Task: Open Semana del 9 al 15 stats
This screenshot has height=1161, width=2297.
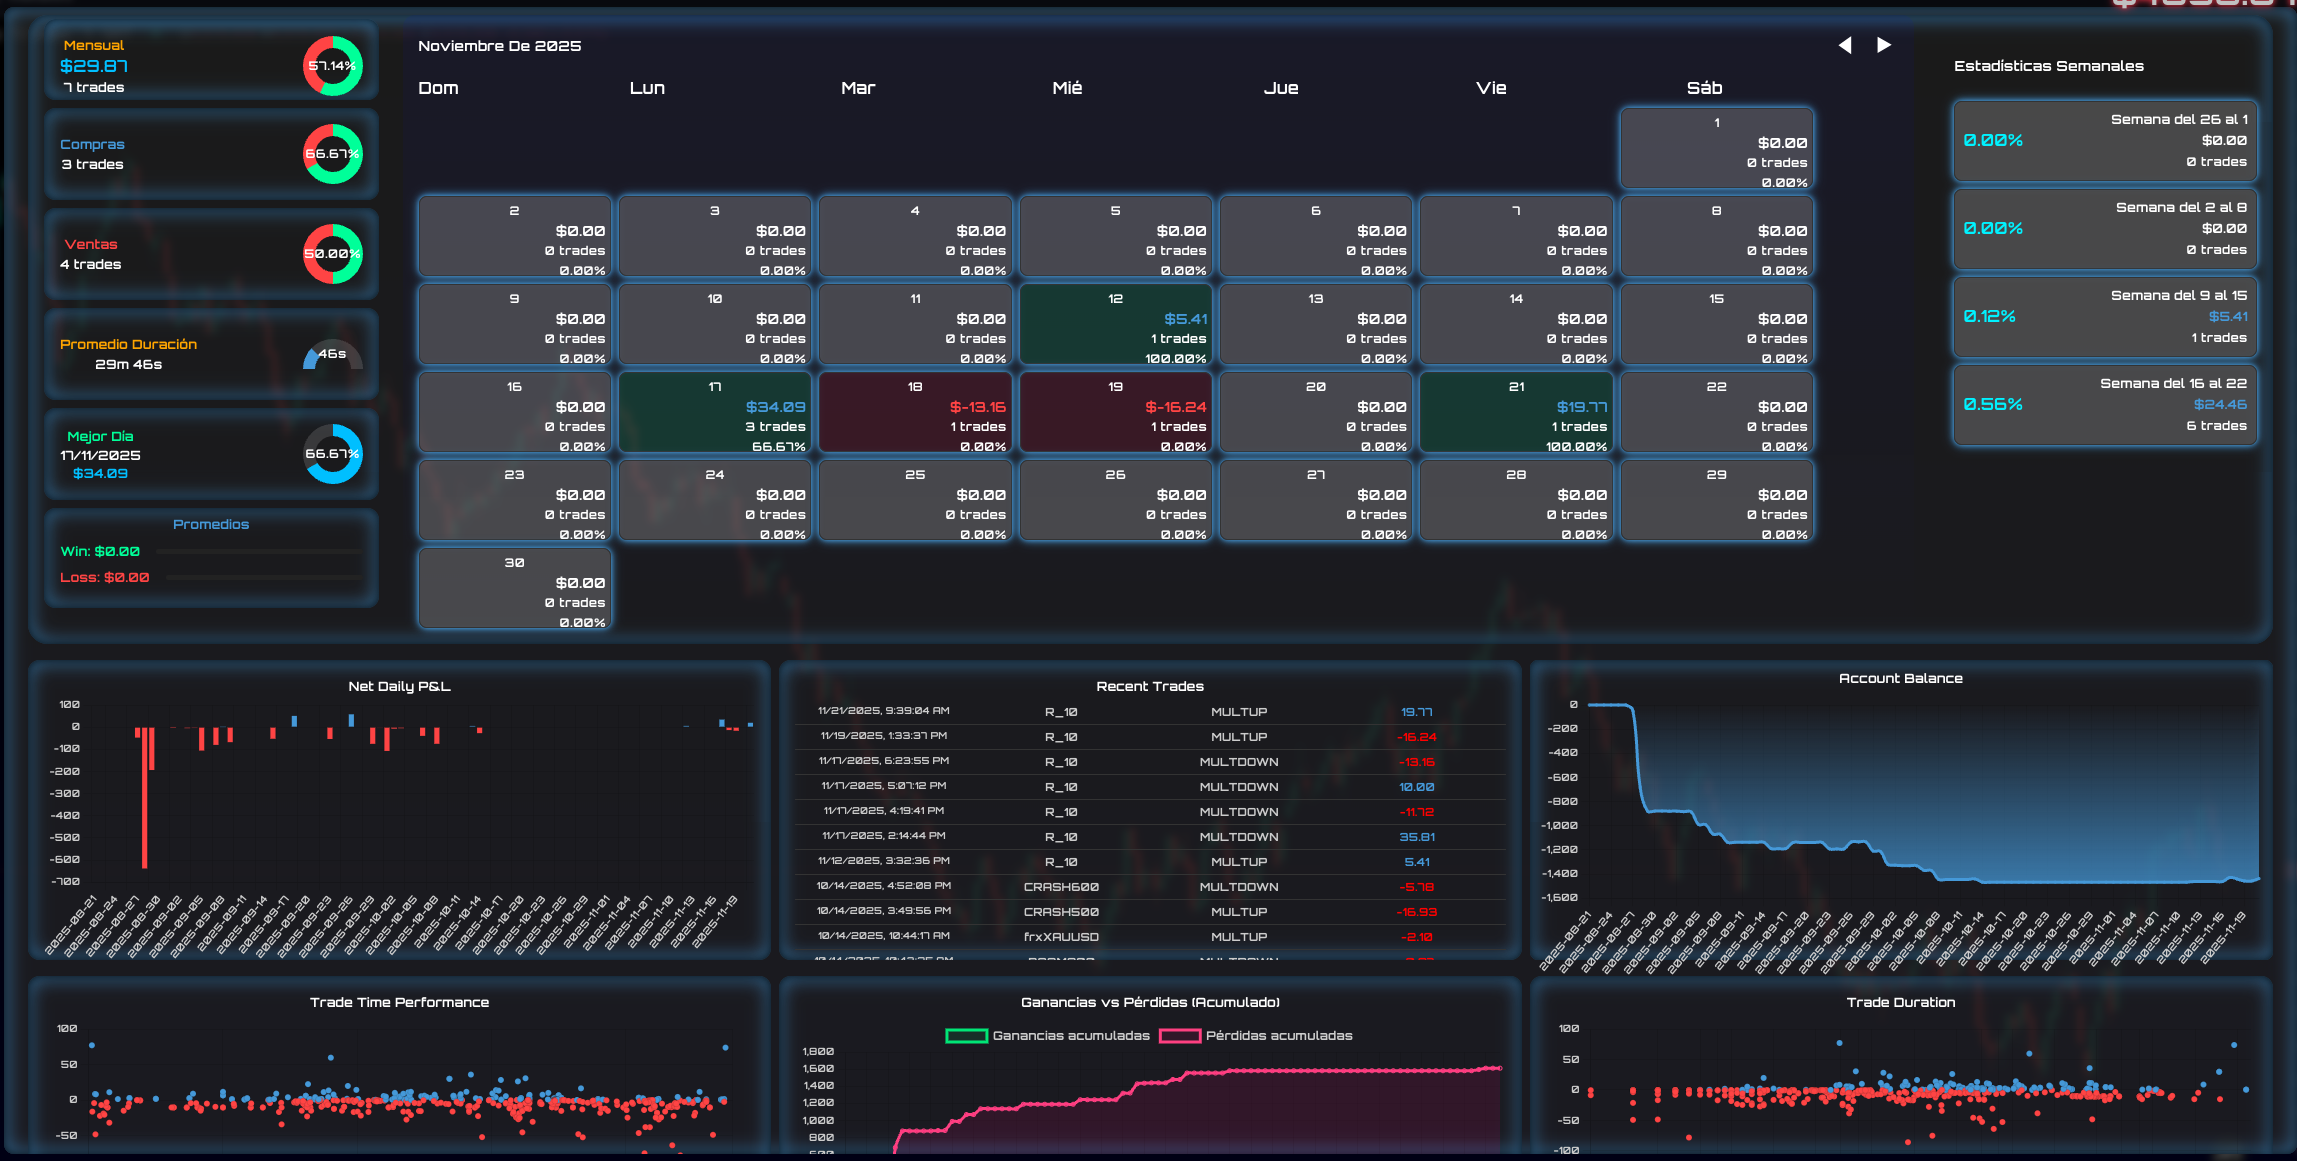Action: 2105,317
